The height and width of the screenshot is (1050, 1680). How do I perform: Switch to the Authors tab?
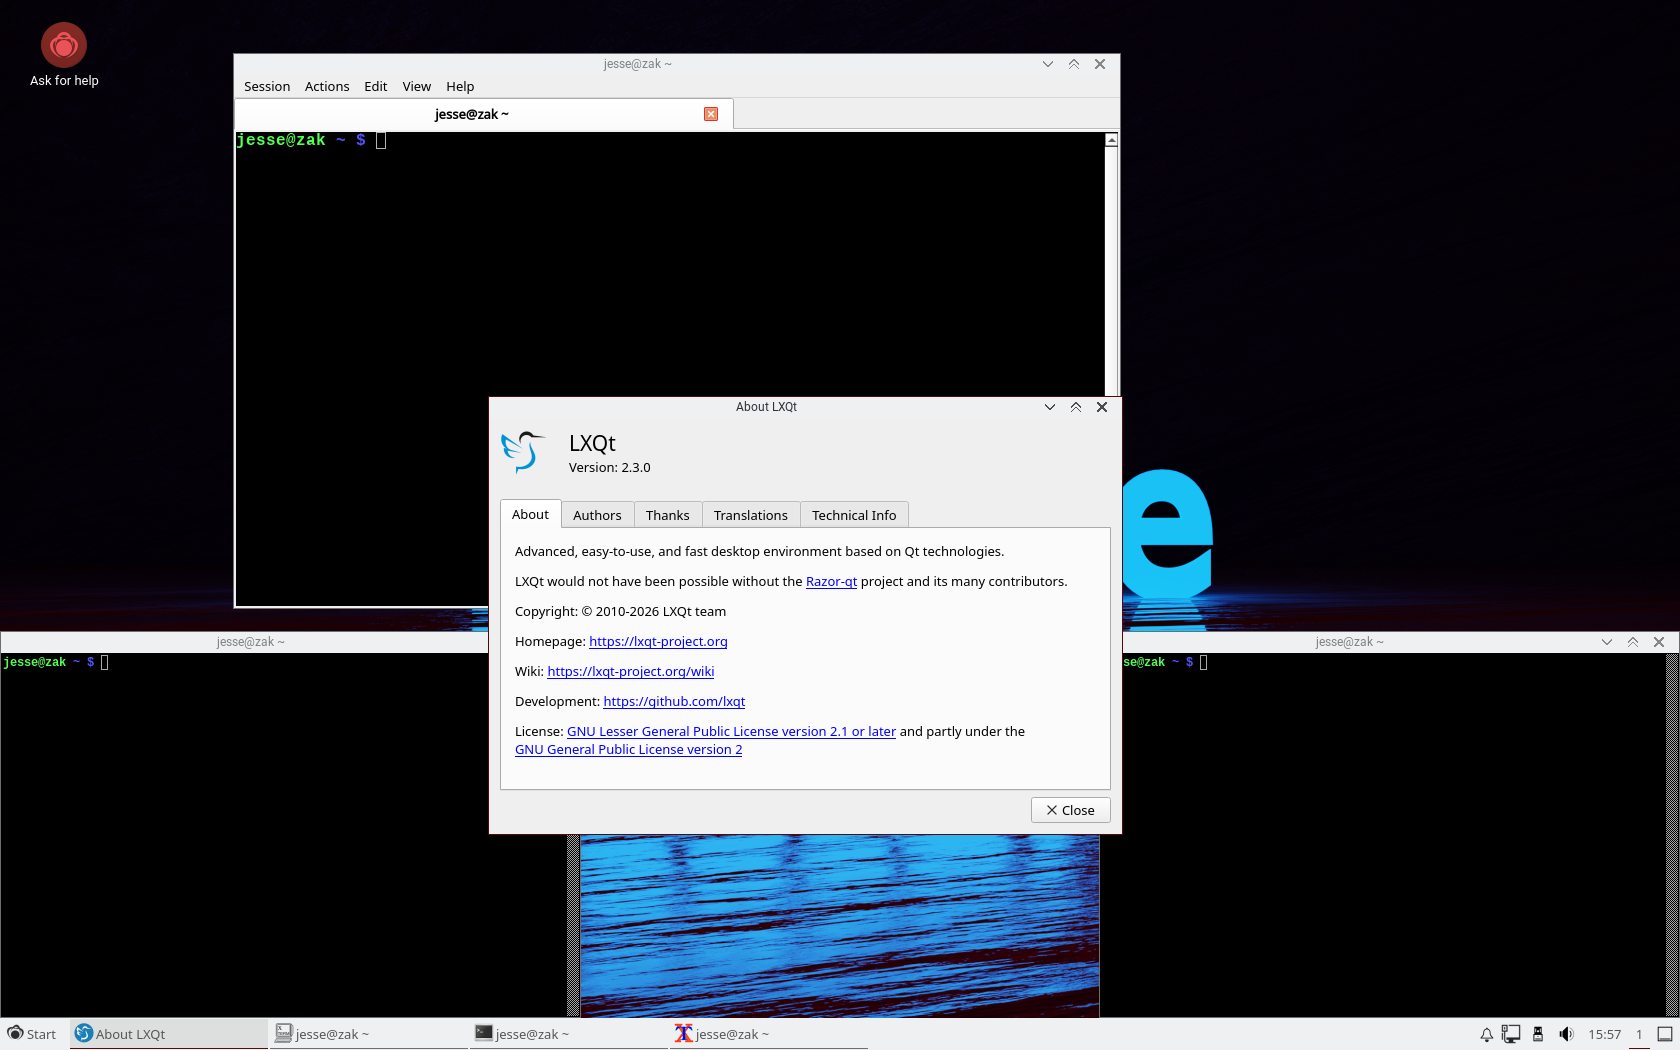(x=597, y=515)
